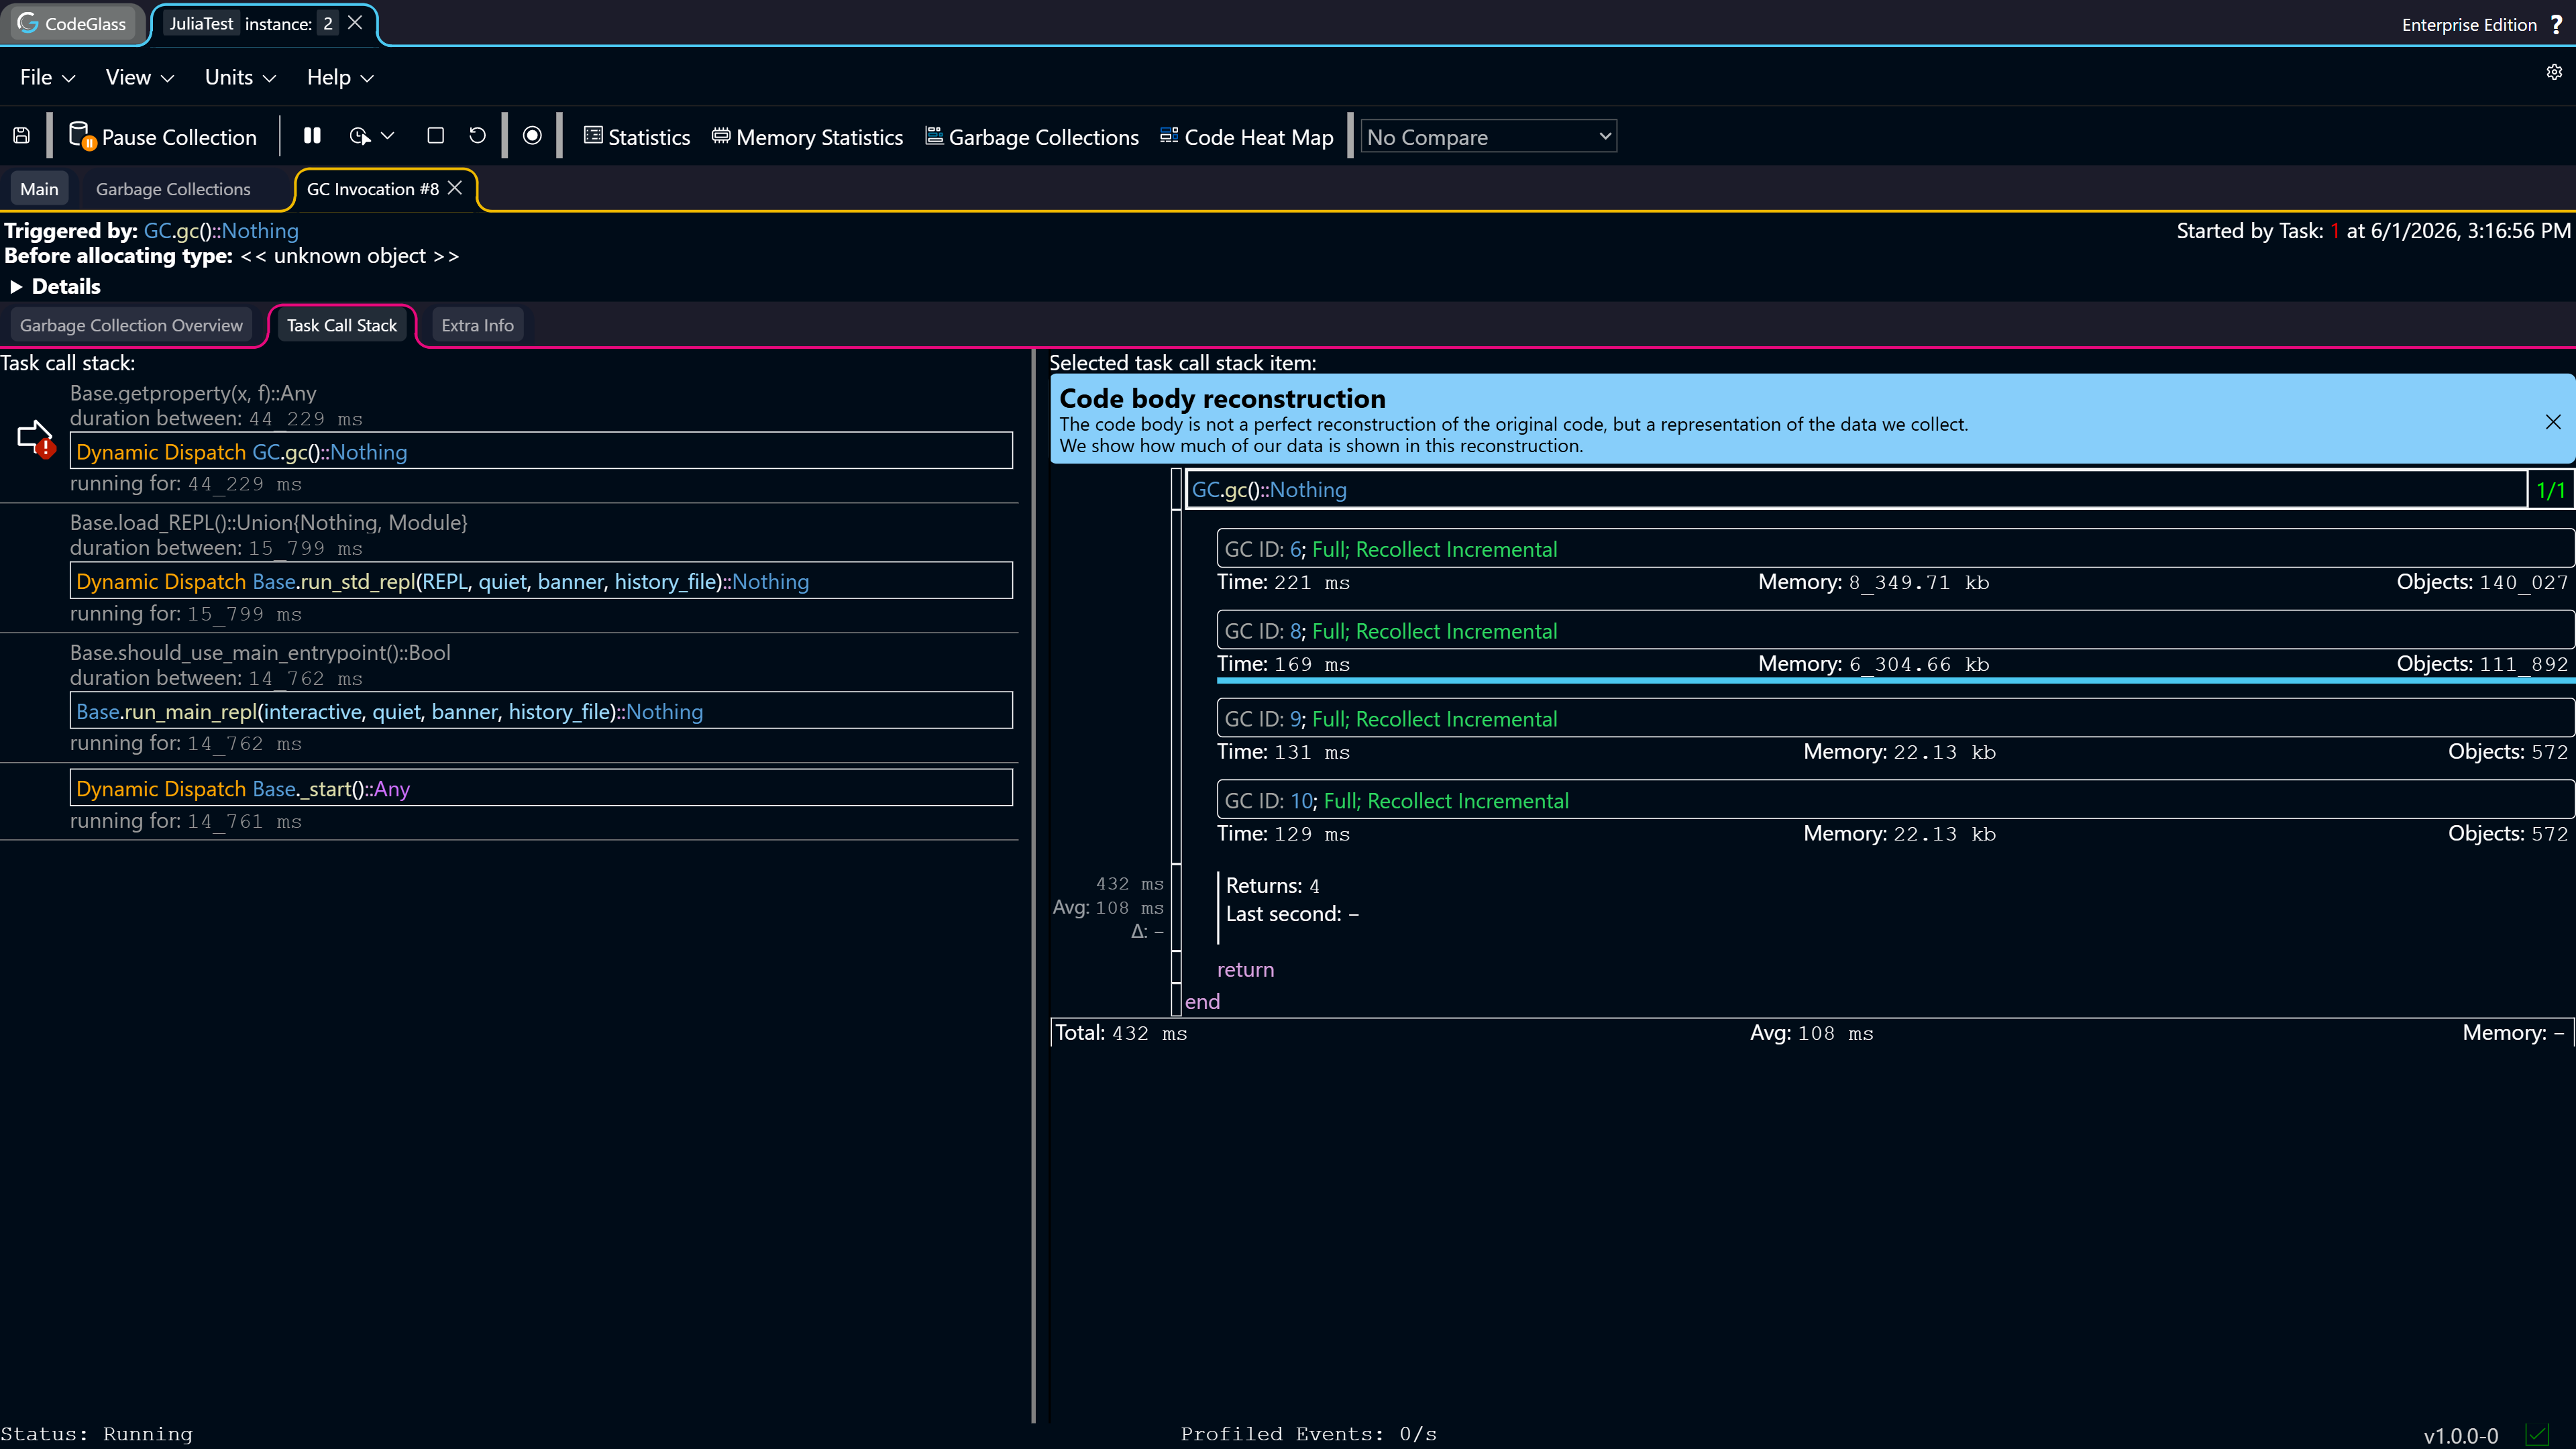Close the JuliaTest instance tab
The height and width of the screenshot is (1449, 2576).
coord(355,22)
